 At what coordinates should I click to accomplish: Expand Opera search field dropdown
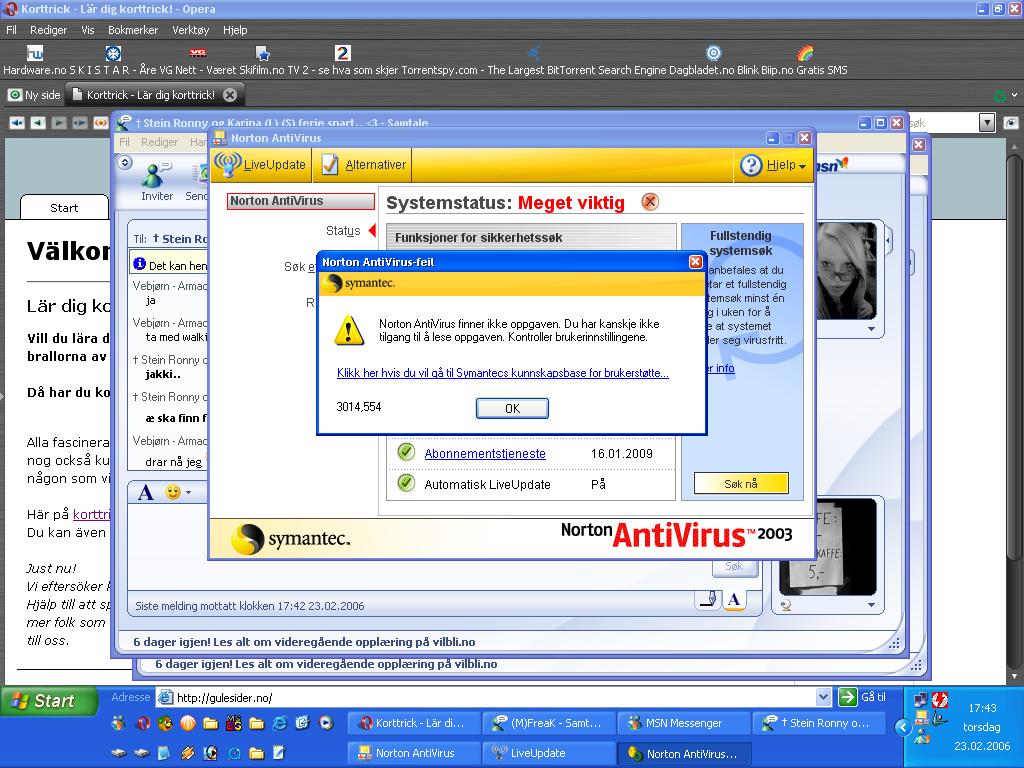(987, 122)
